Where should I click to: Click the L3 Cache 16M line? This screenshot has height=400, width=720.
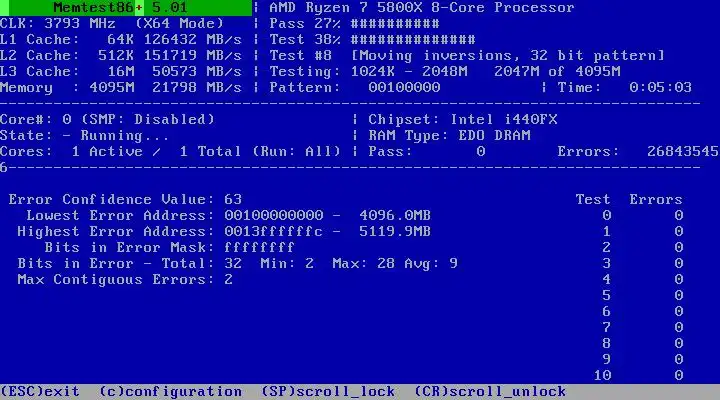click(x=121, y=72)
